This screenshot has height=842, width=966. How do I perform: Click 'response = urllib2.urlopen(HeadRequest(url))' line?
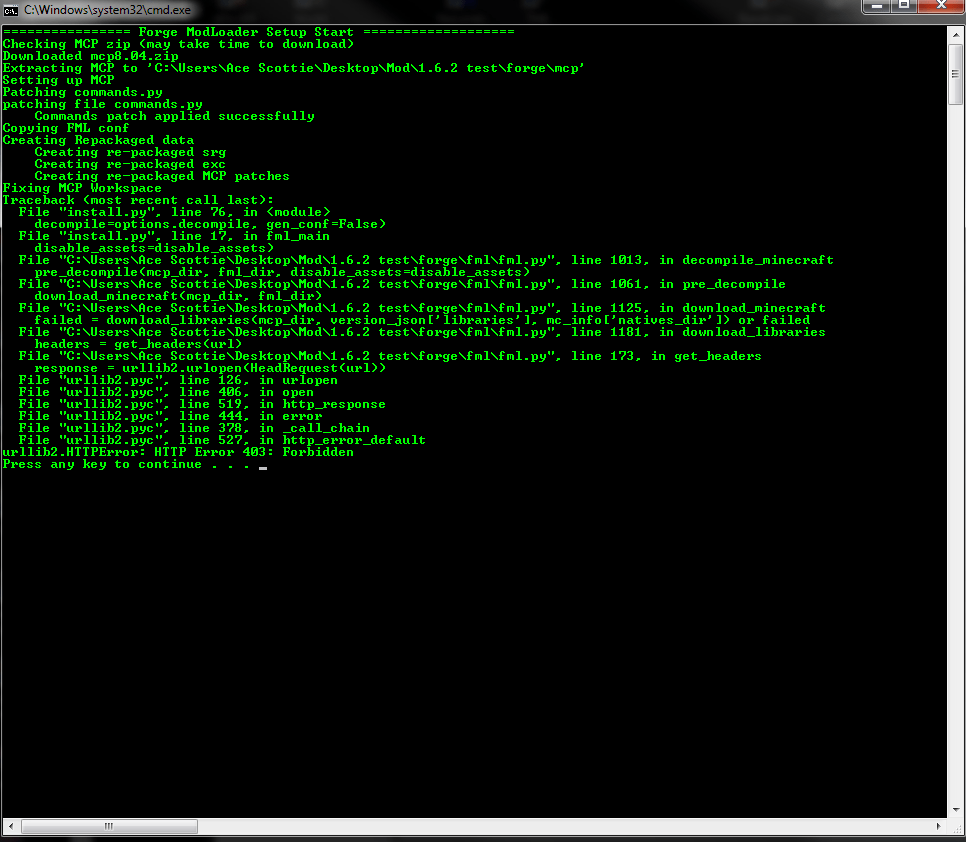pyautogui.click(x=210, y=368)
